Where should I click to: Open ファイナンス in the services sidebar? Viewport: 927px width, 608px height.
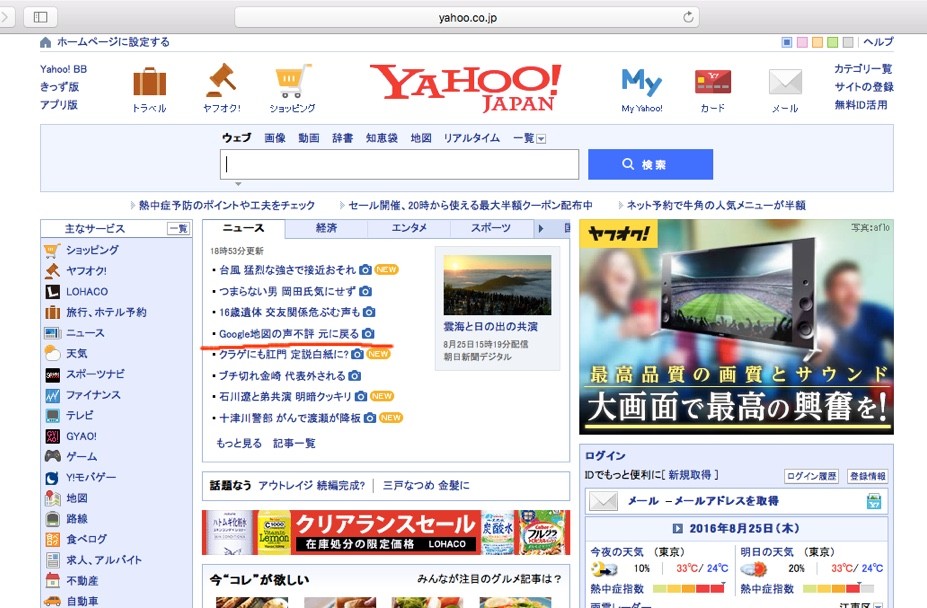pyautogui.click(x=93, y=395)
